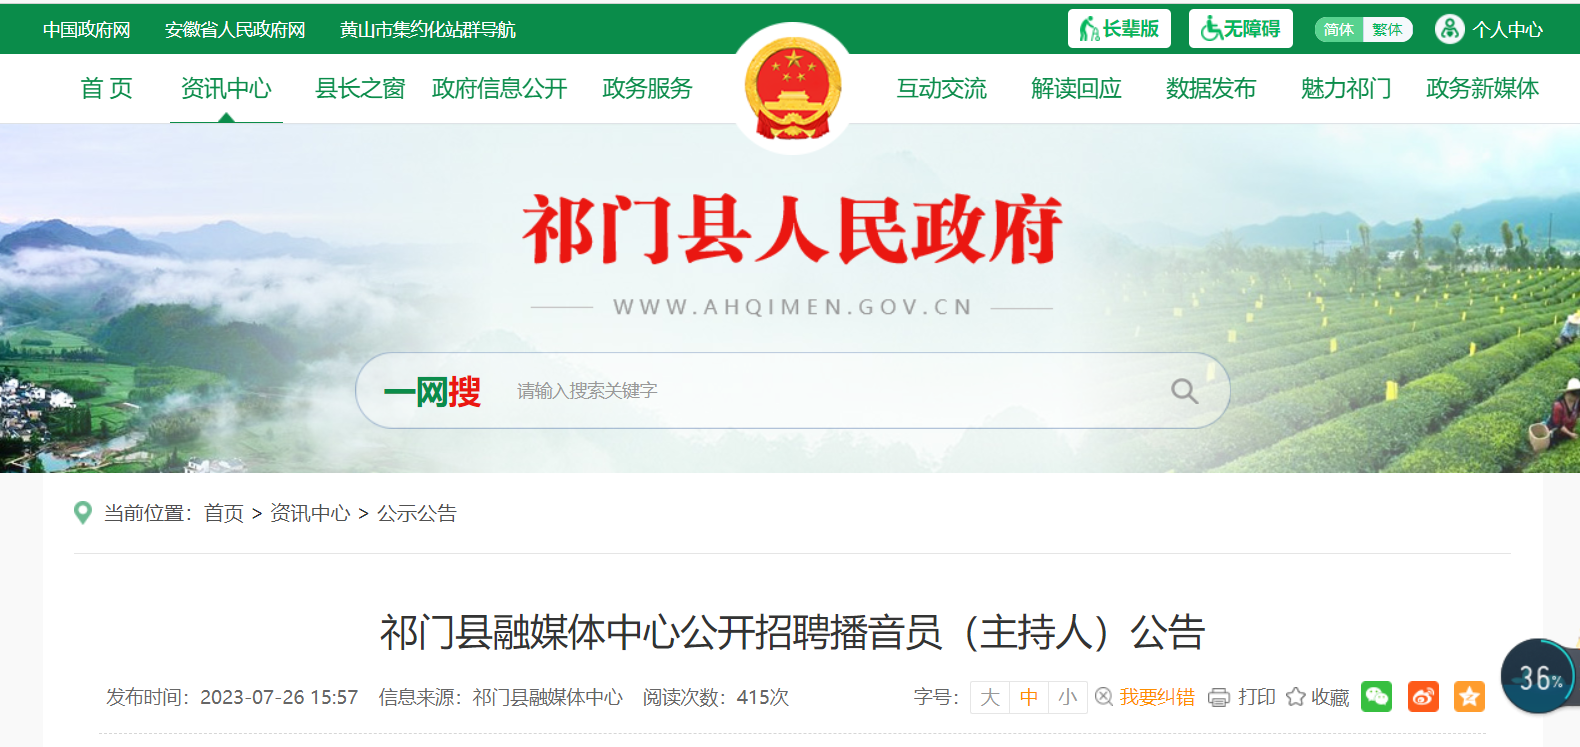Enable 长辈版 elder mode button

click(1119, 29)
